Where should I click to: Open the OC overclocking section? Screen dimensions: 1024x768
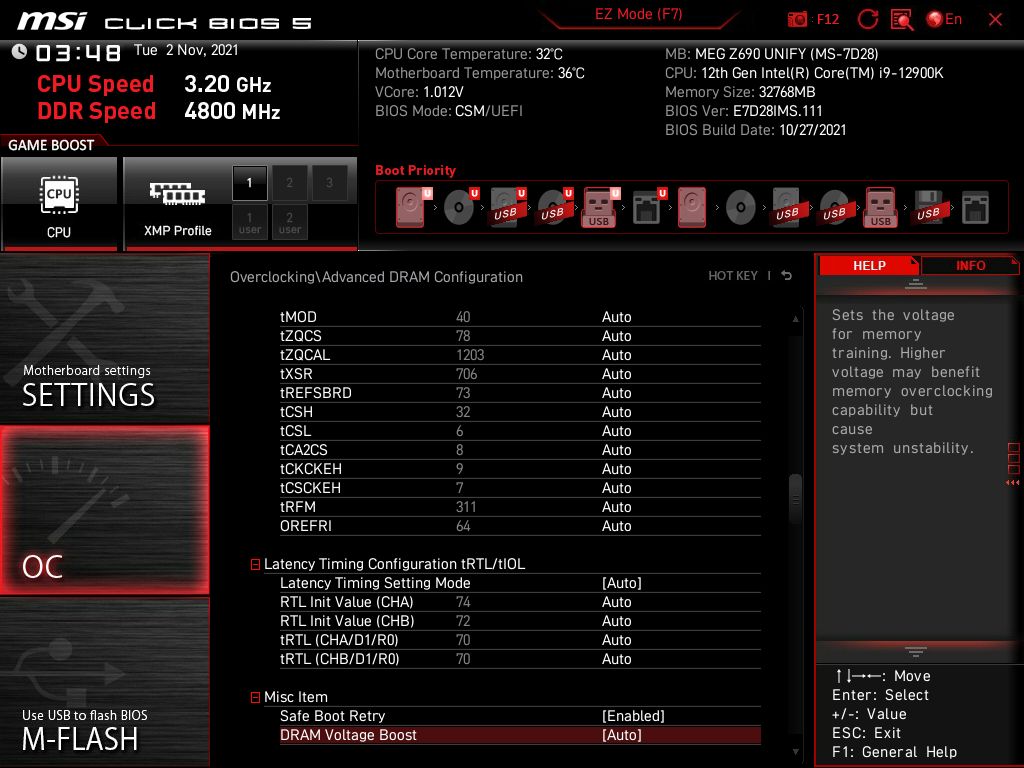pos(104,510)
